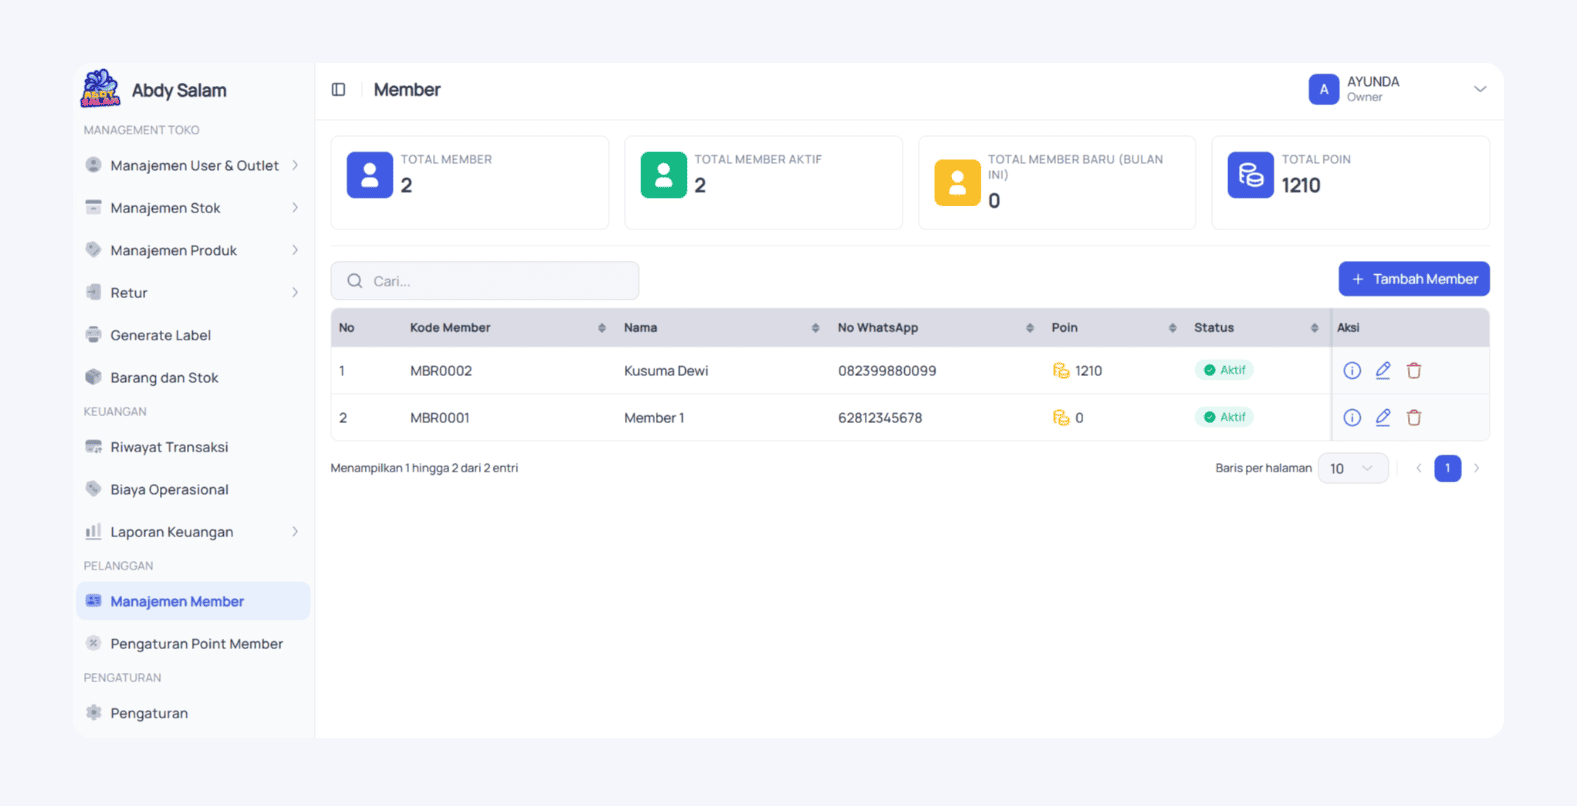Click the Cari search field
This screenshot has height=806, width=1577.
[x=485, y=281]
